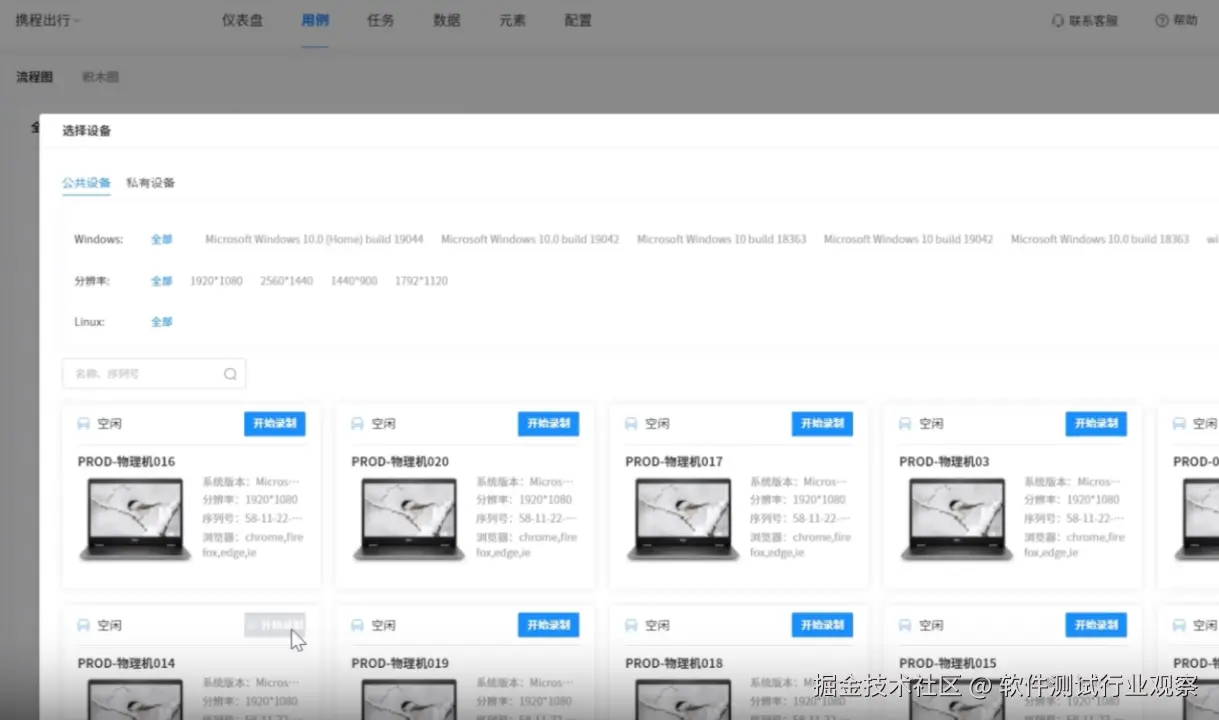Select the 公共设备 tab
Image resolution: width=1219 pixels, height=720 pixels.
[86, 183]
